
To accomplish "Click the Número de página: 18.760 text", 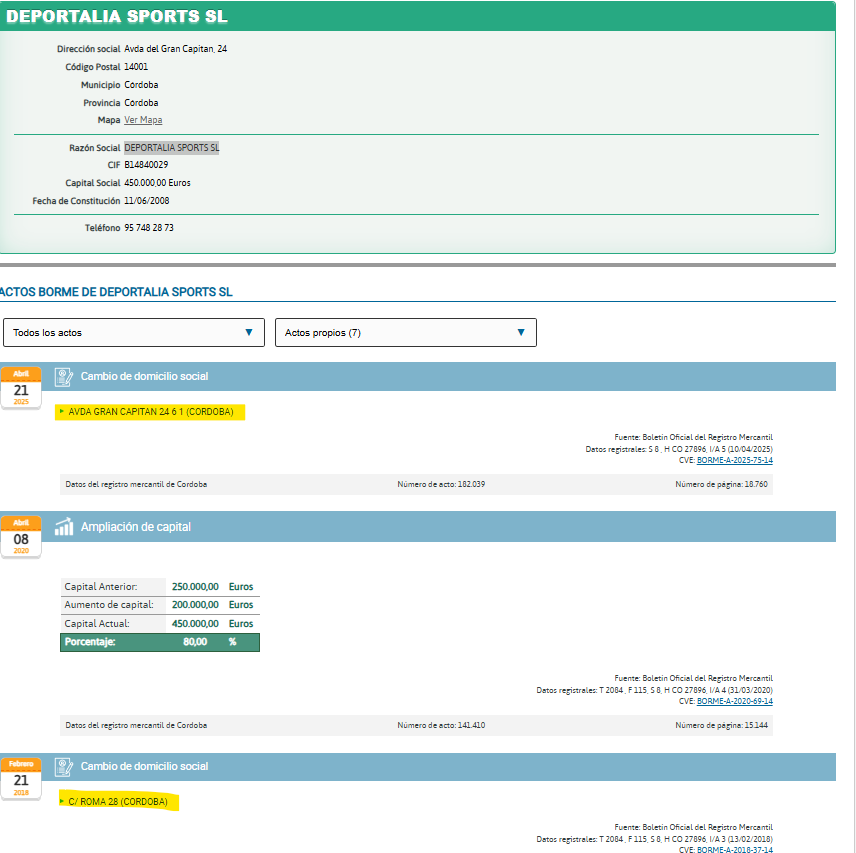I will tap(721, 484).
